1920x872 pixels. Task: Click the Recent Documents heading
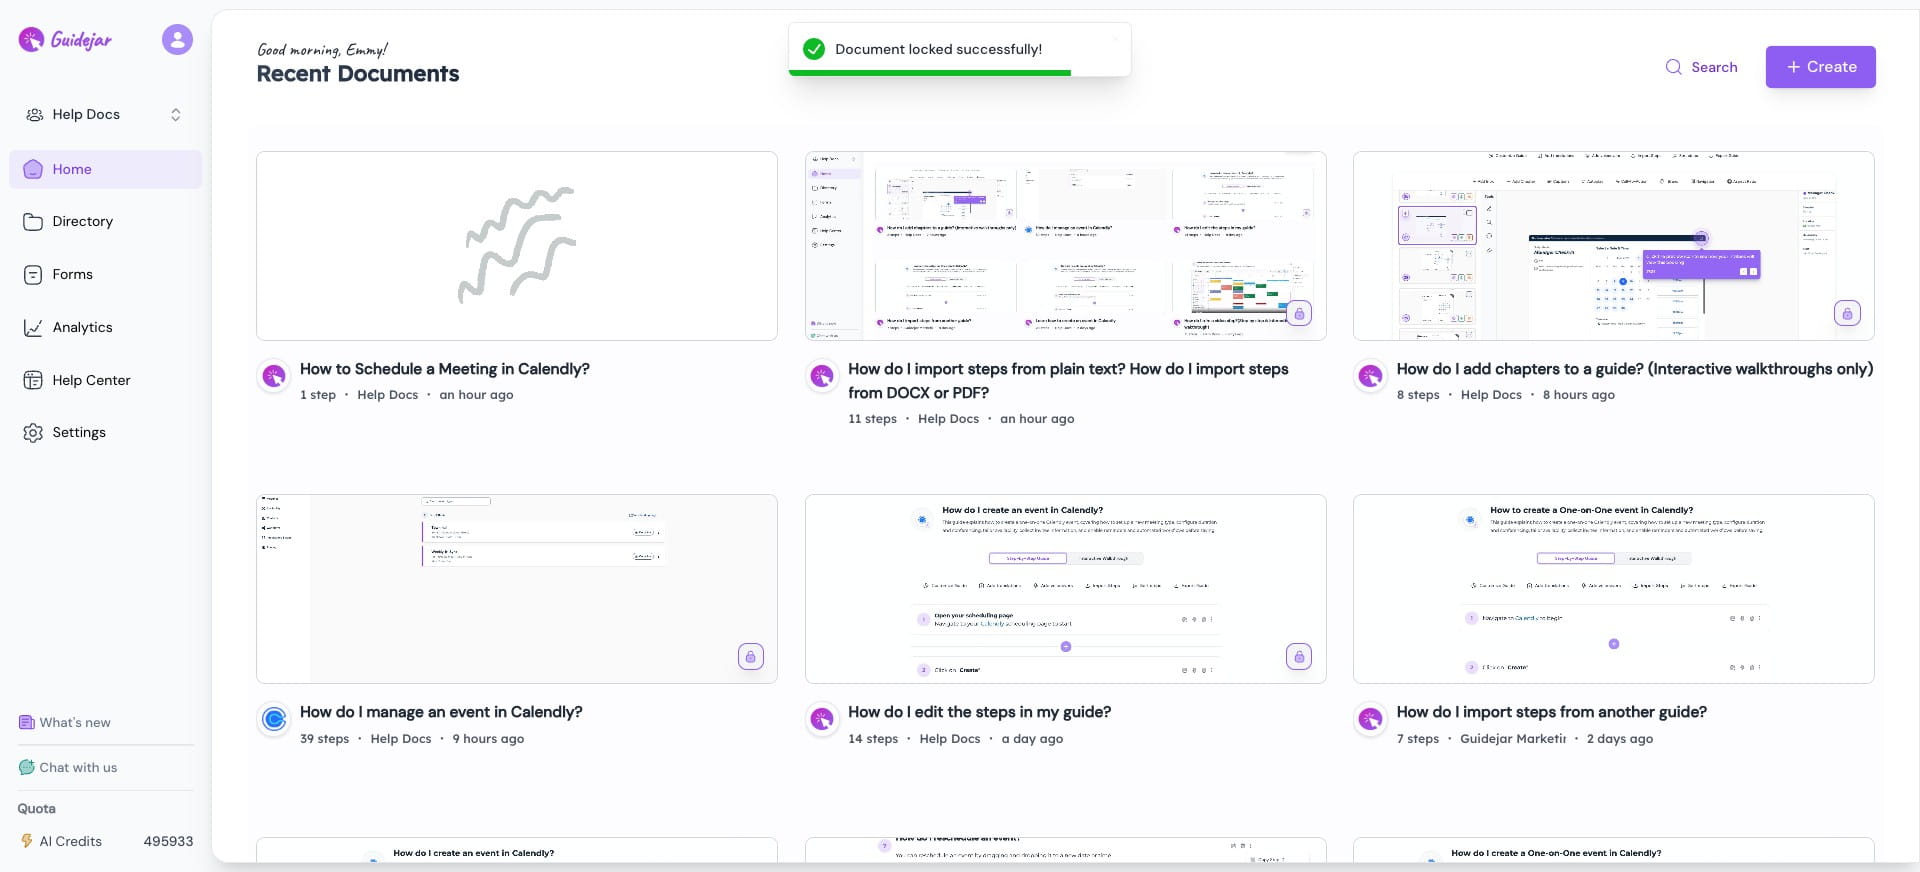point(358,74)
